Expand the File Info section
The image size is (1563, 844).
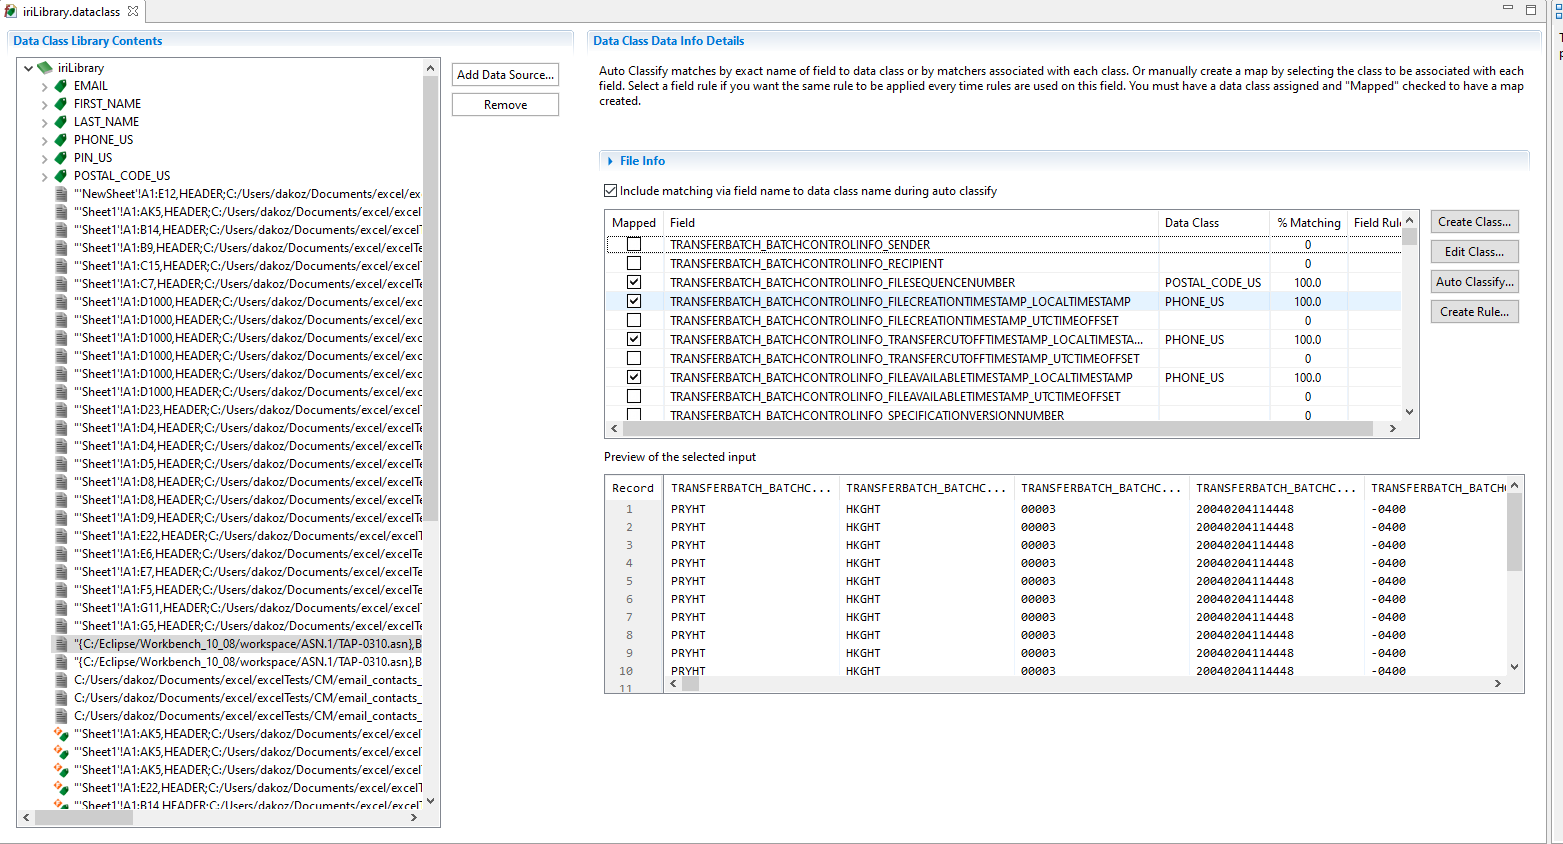[611, 161]
